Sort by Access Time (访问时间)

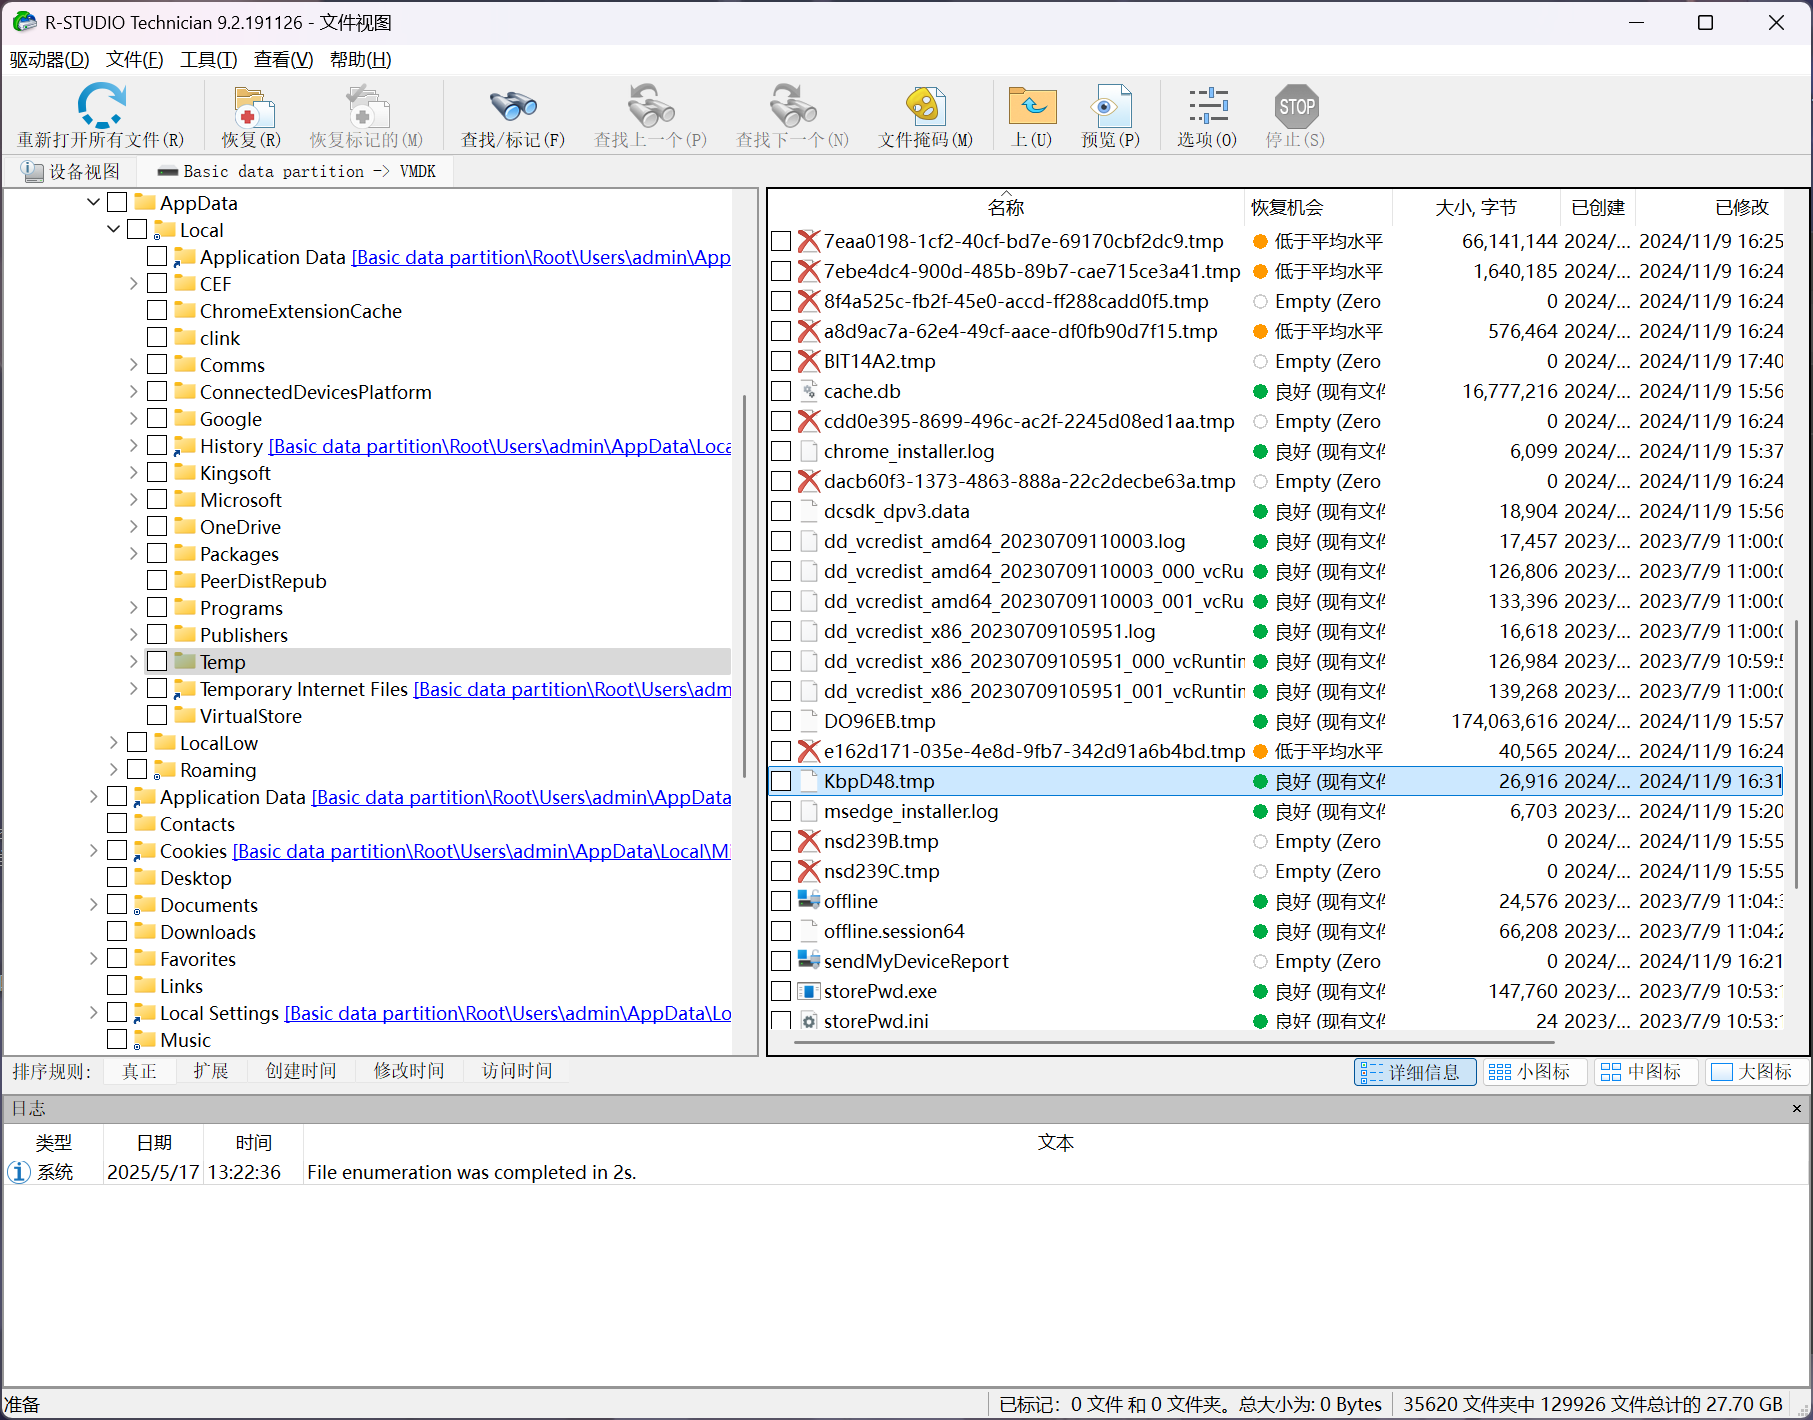pos(516,1071)
